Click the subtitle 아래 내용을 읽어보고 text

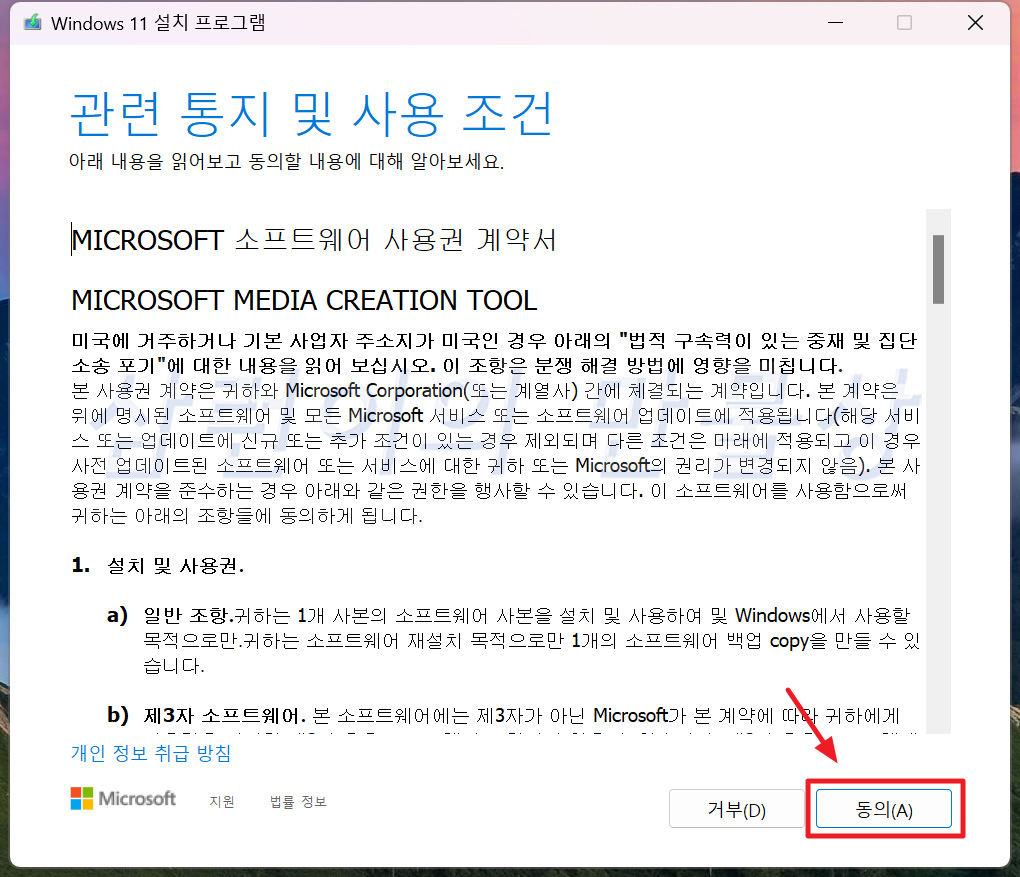click(x=286, y=161)
